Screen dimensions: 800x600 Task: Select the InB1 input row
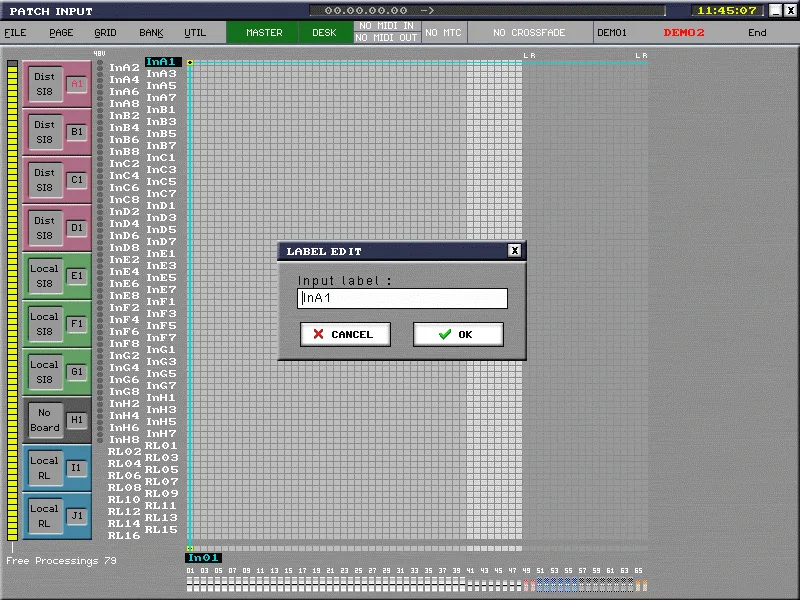(161, 110)
